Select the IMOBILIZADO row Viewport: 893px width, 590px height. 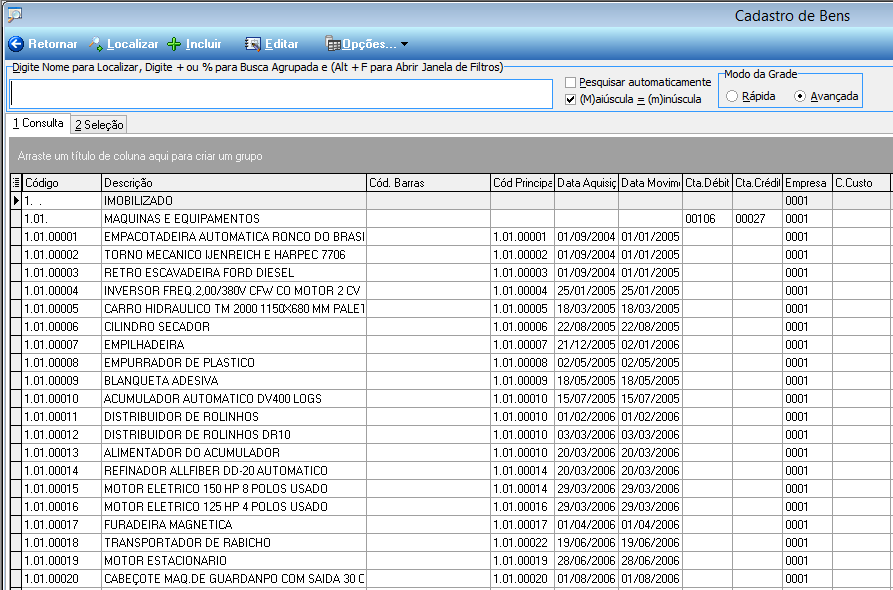[451, 200]
